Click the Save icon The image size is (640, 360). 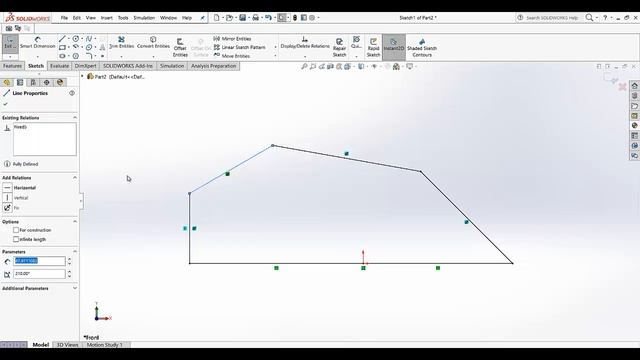click(242, 18)
